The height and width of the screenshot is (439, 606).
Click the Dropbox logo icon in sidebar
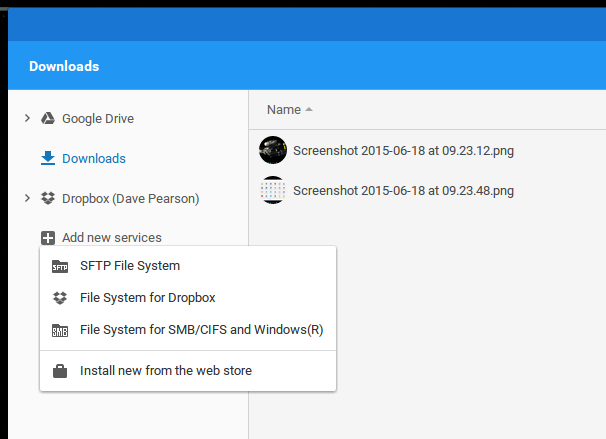(x=48, y=198)
